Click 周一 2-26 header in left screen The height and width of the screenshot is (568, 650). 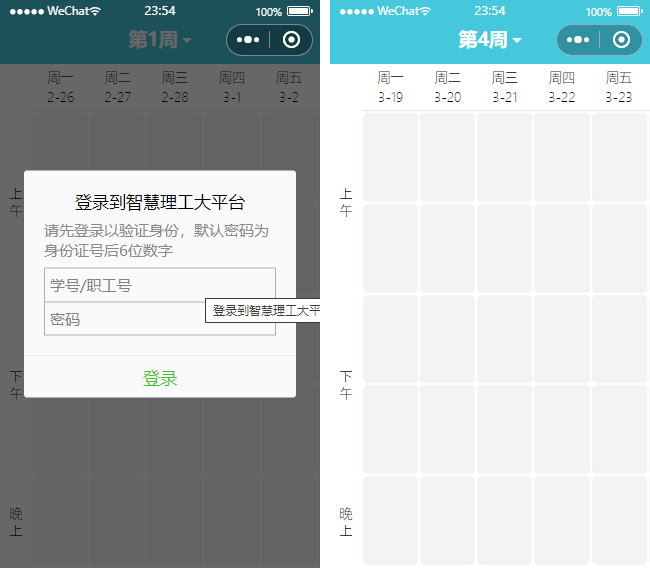point(60,87)
